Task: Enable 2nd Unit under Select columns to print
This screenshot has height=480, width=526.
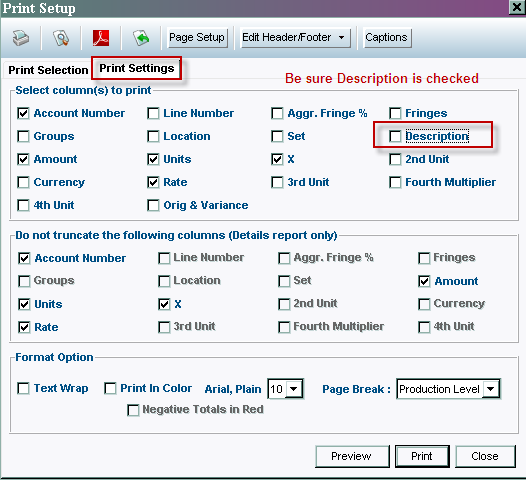Action: coord(395,159)
